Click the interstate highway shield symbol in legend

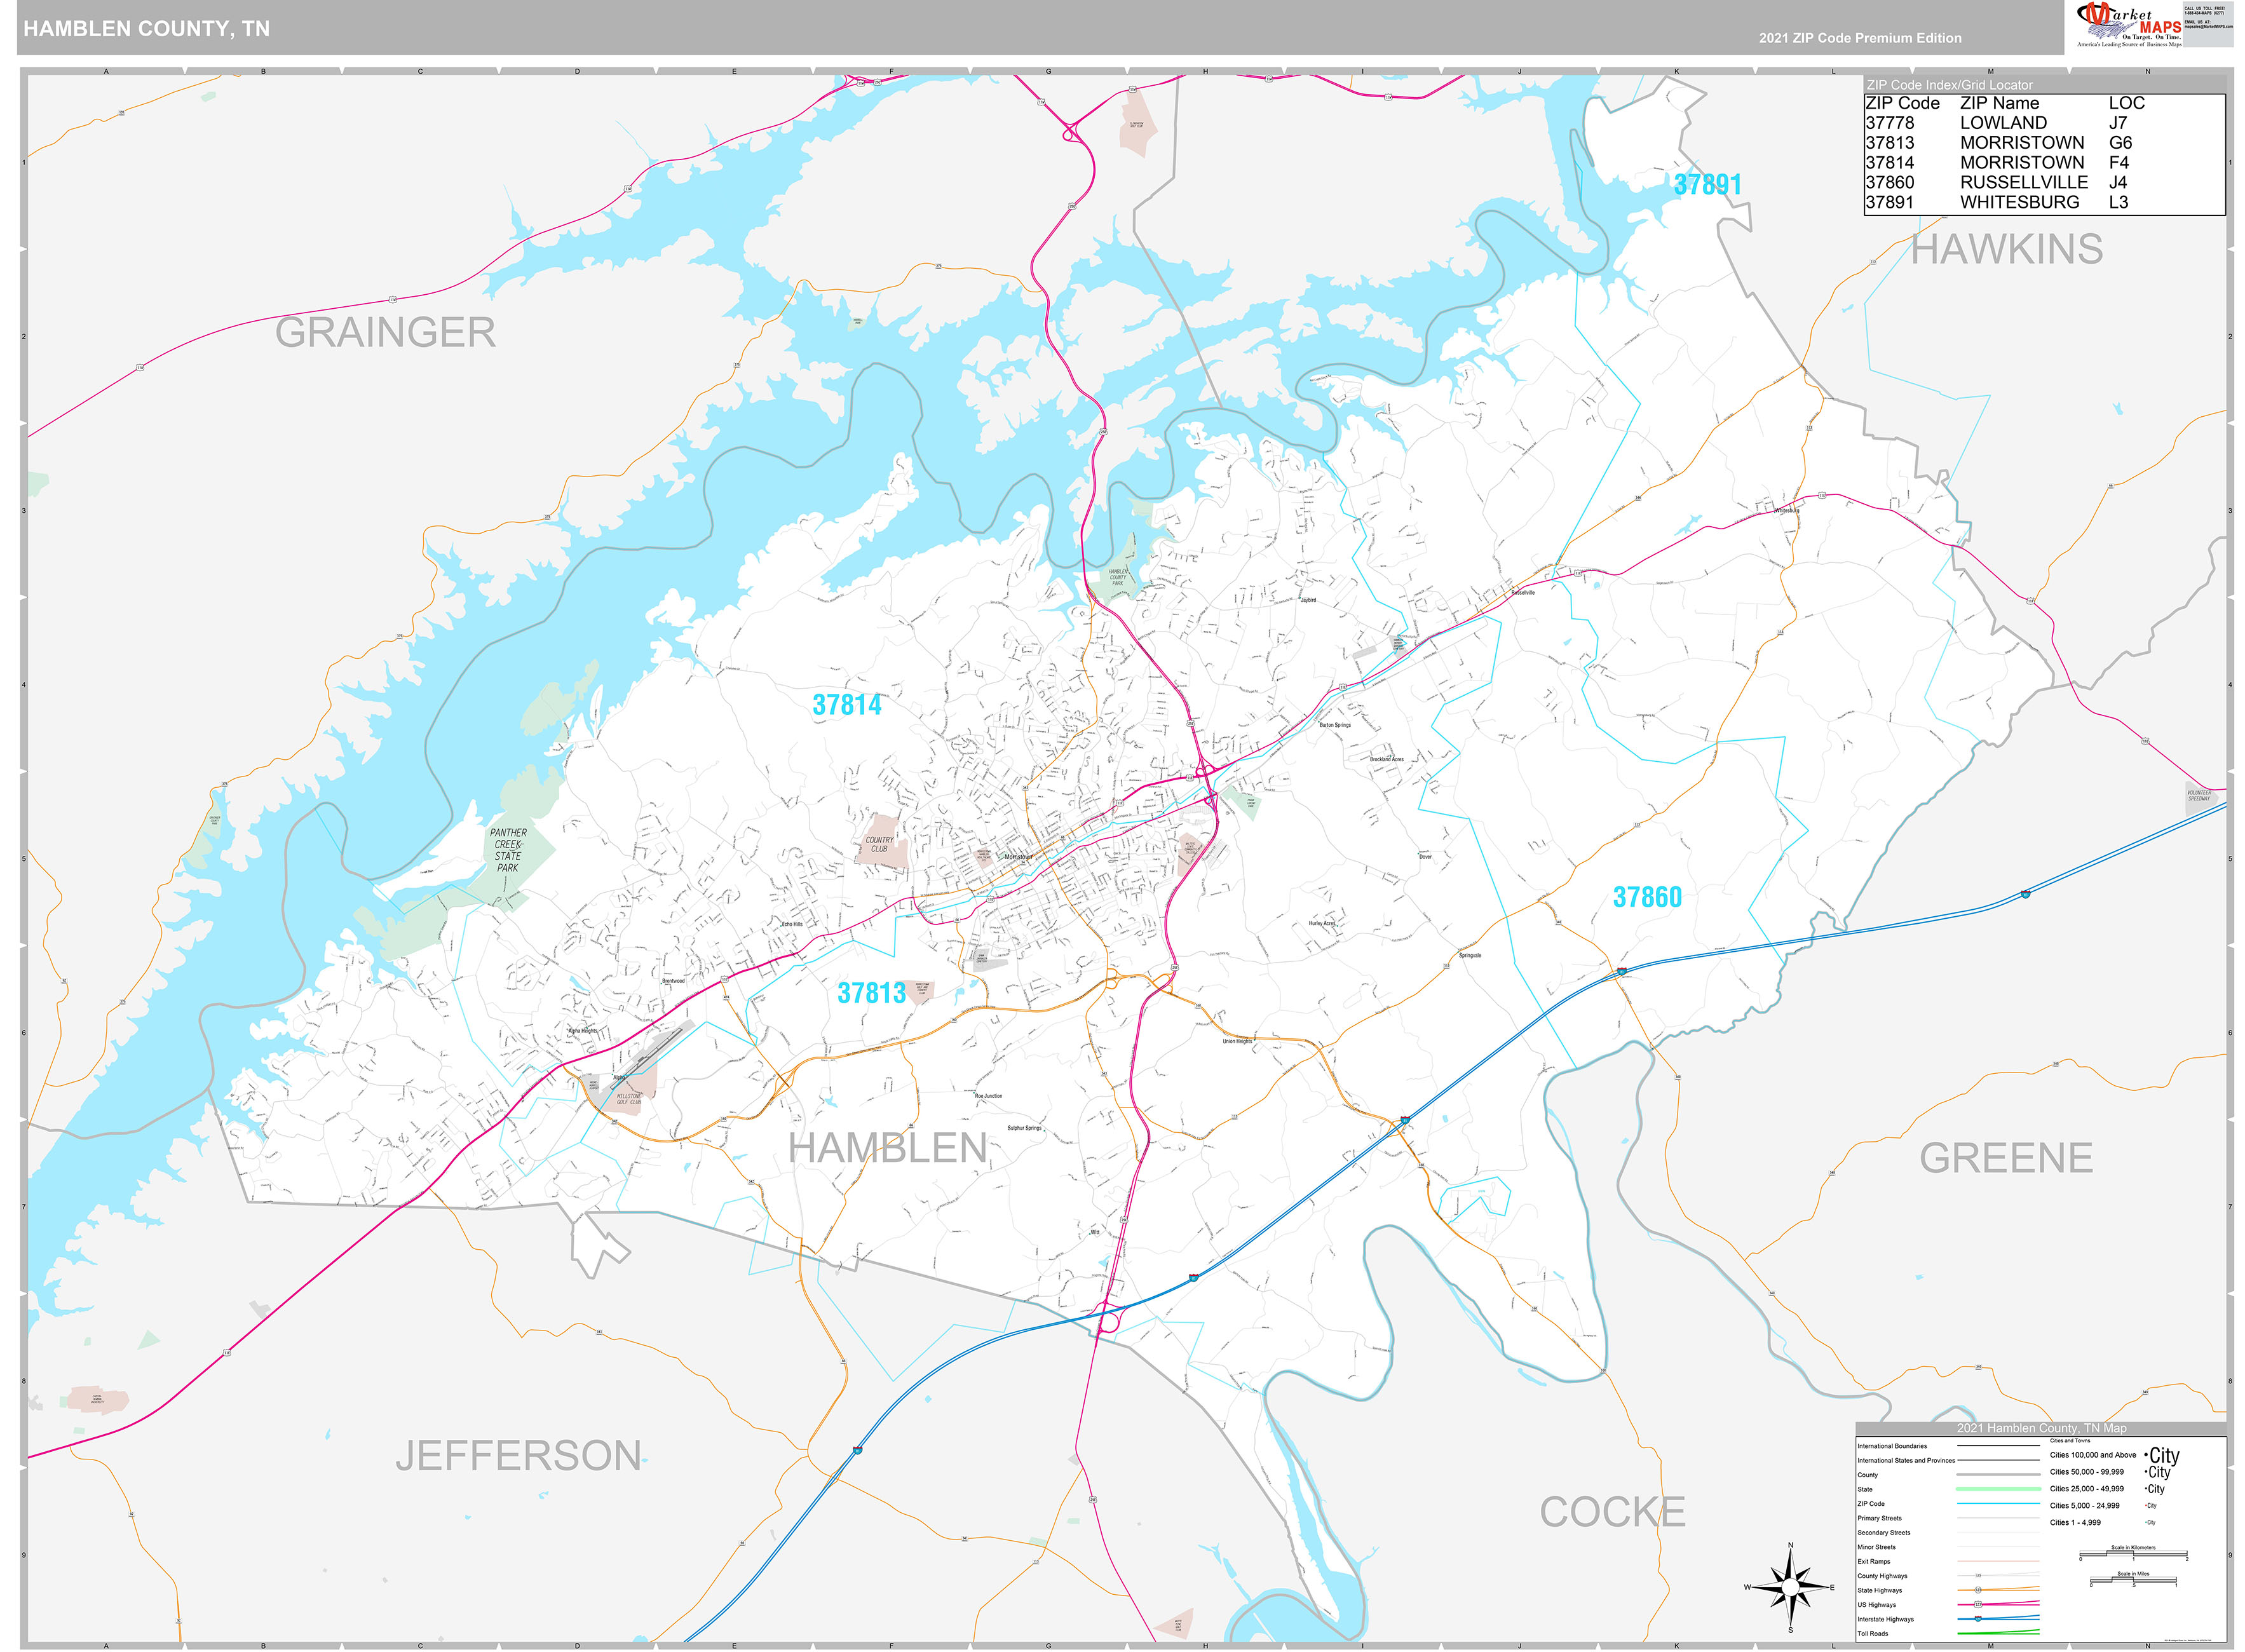[x=1978, y=1620]
